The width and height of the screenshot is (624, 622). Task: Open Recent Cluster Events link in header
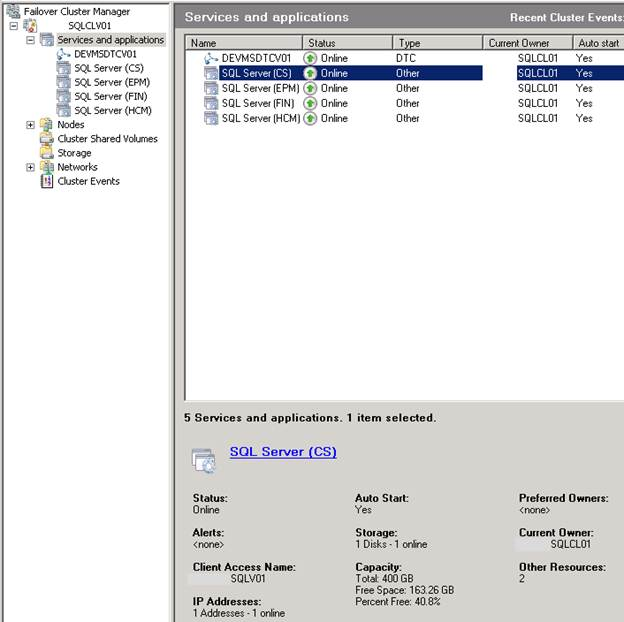(567, 17)
